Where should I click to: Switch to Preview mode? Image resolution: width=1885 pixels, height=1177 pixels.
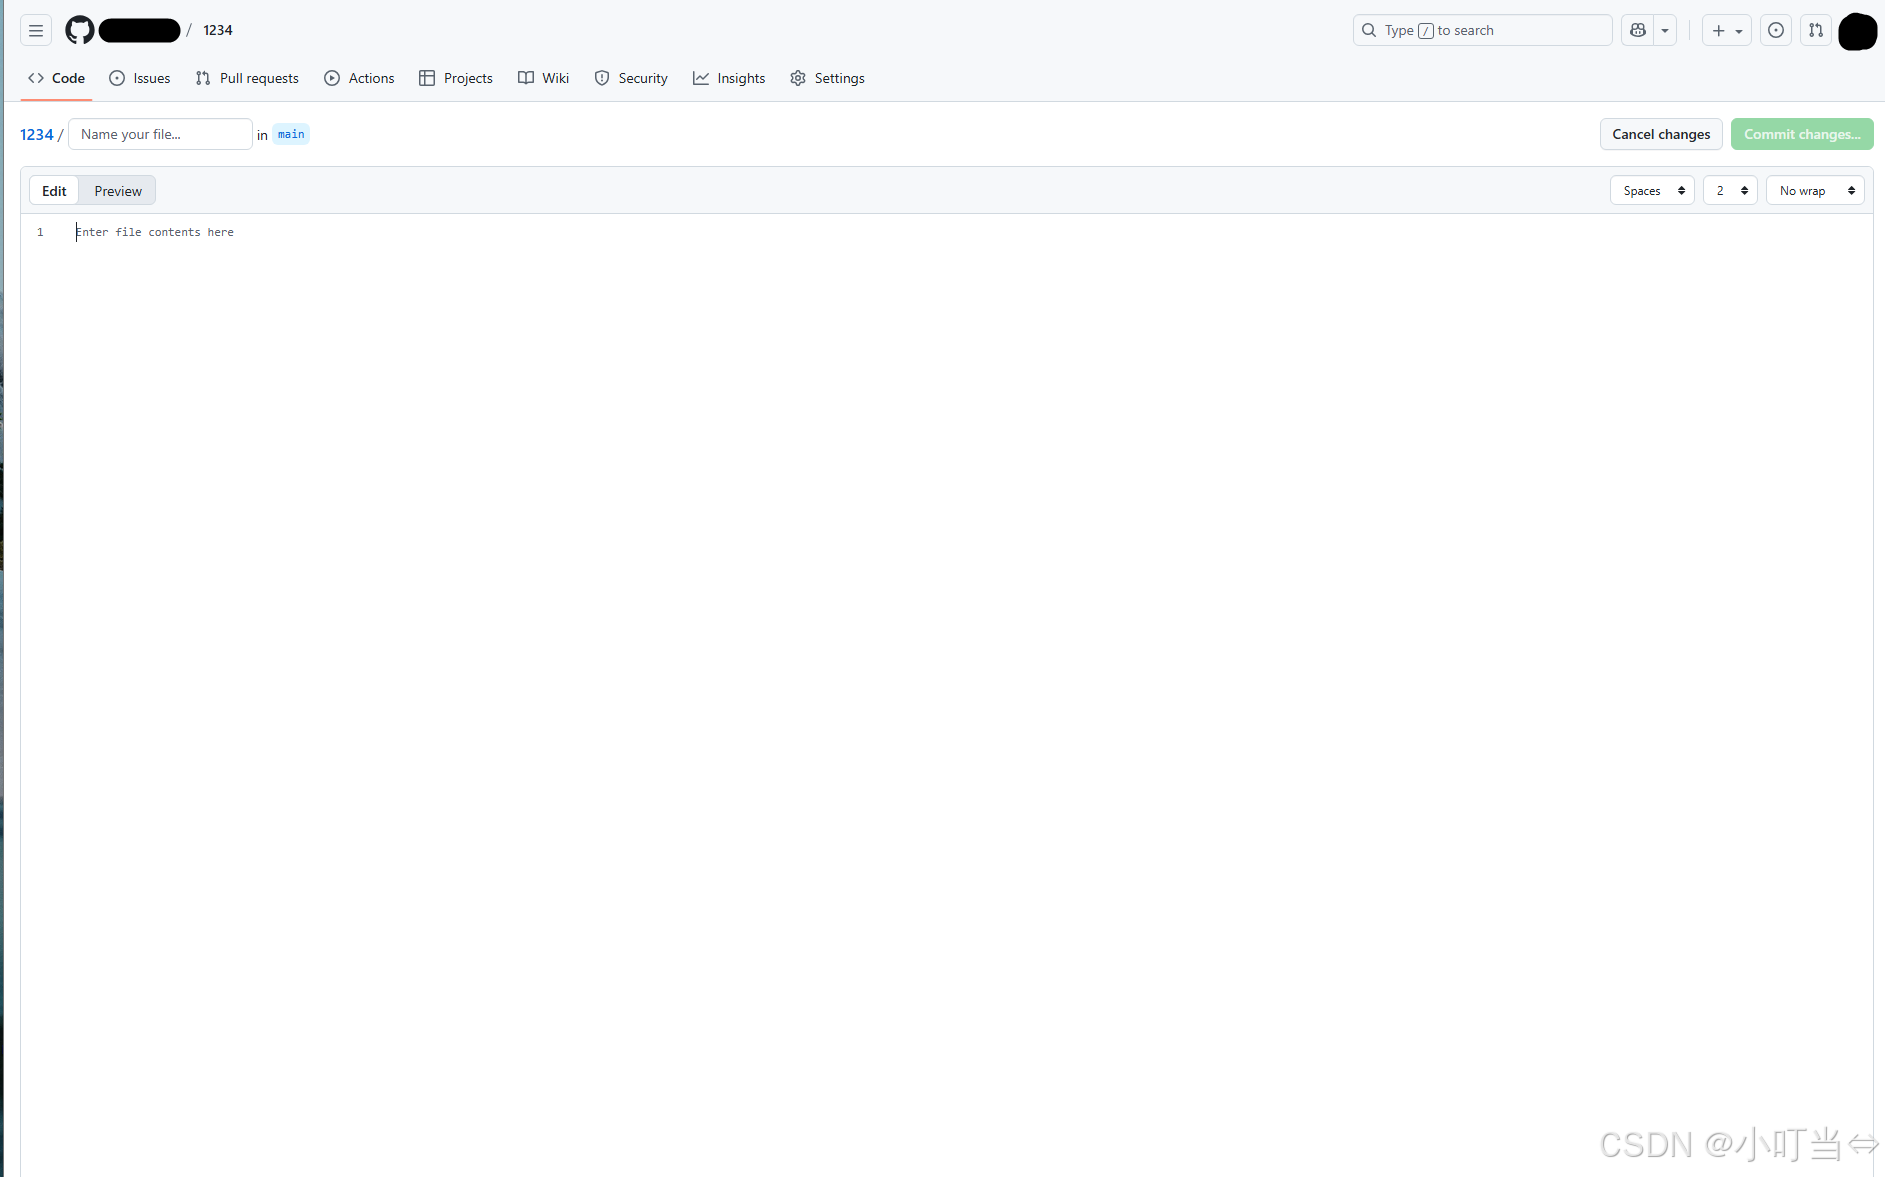118,191
